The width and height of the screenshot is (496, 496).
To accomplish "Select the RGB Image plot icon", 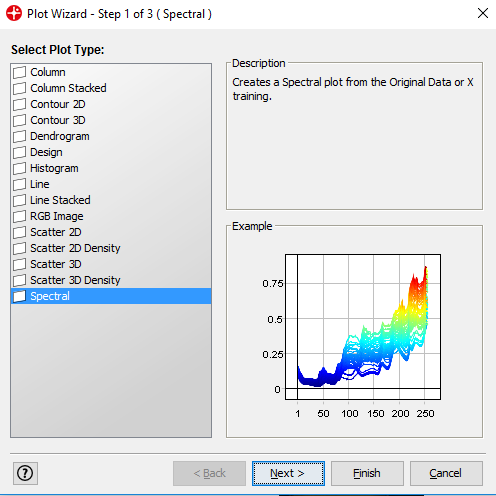I will point(19,216).
